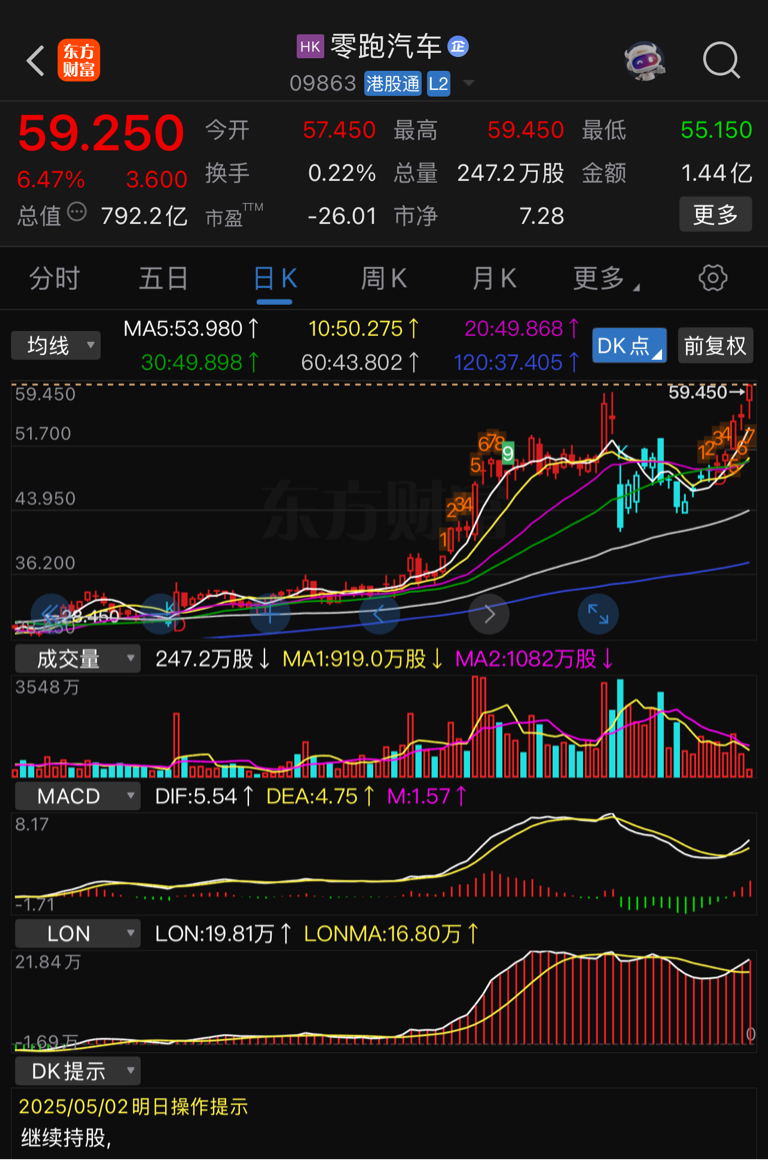Tap the change percent 6.47%
The image size is (768, 1160).
[51, 179]
